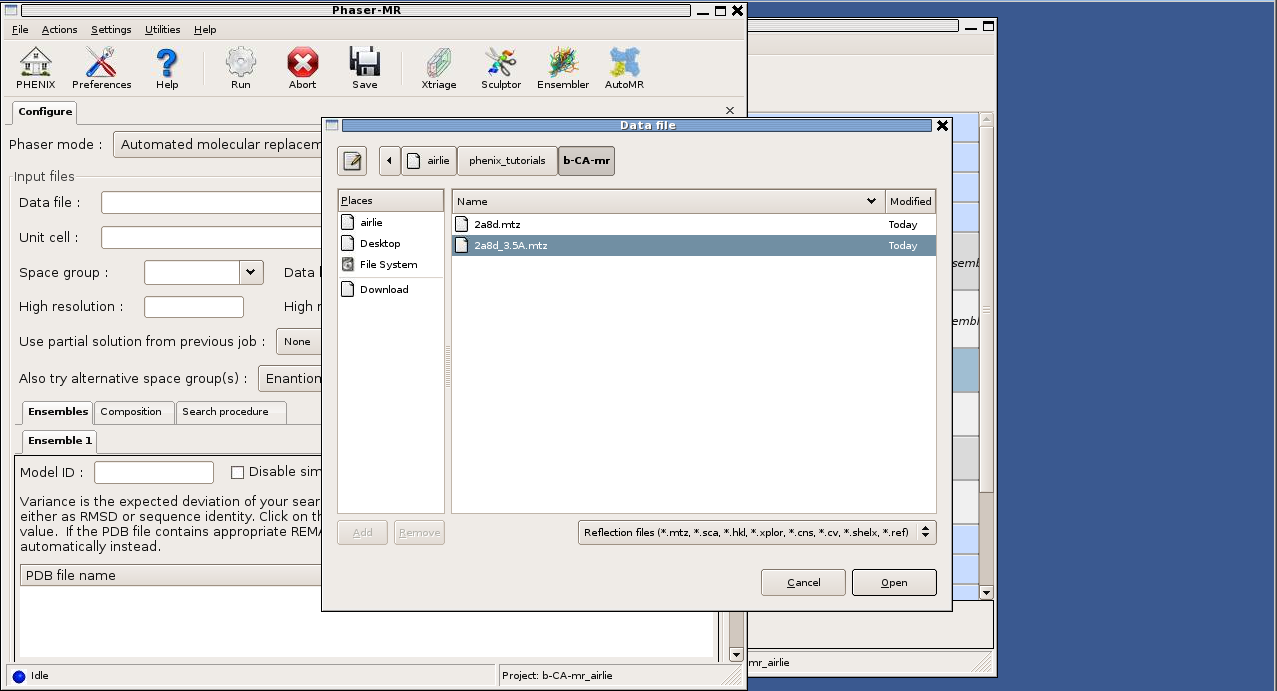
Task: Open the Reflection files filter dropdown
Action: coord(757,533)
